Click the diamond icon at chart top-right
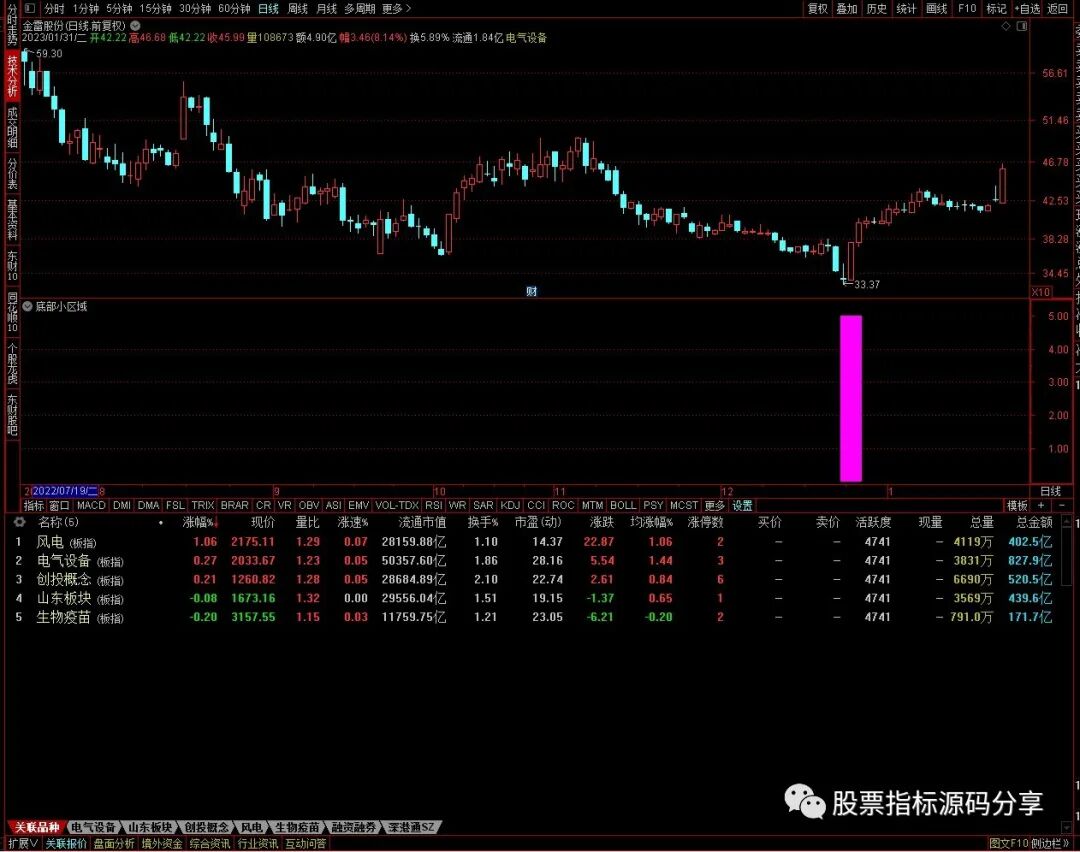 [x=1006, y=26]
